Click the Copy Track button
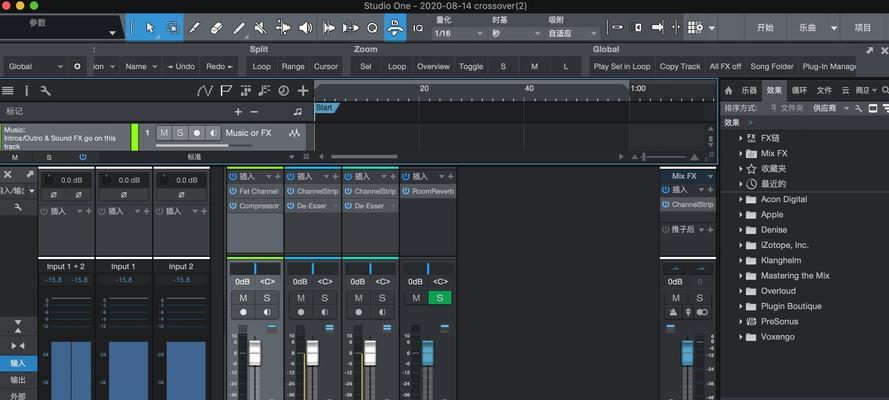This screenshot has height=400, width=889. pos(680,66)
